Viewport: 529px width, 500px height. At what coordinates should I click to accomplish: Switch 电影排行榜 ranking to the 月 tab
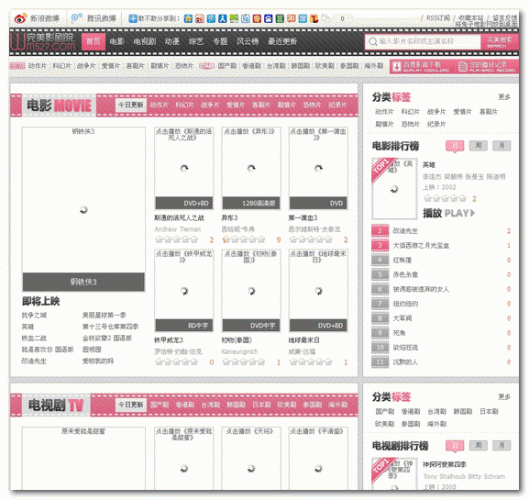tap(501, 146)
